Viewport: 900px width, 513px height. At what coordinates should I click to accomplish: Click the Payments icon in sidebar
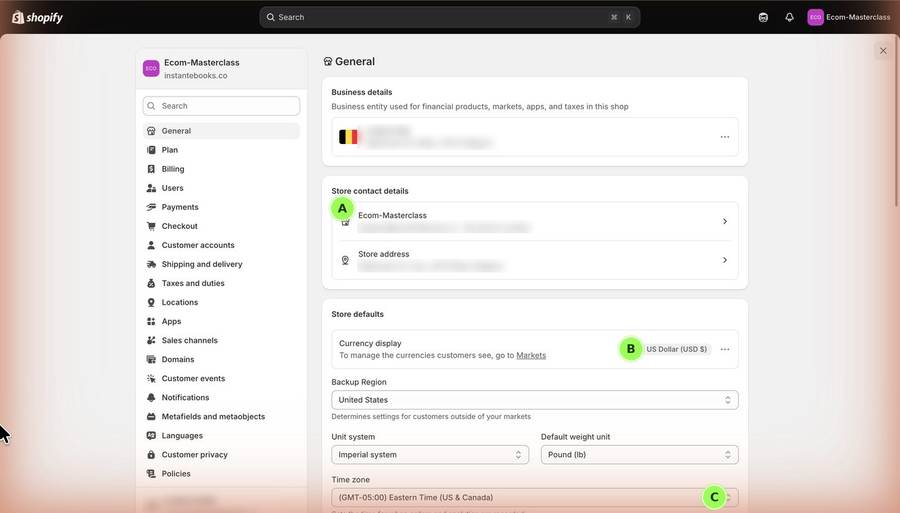[x=151, y=207]
